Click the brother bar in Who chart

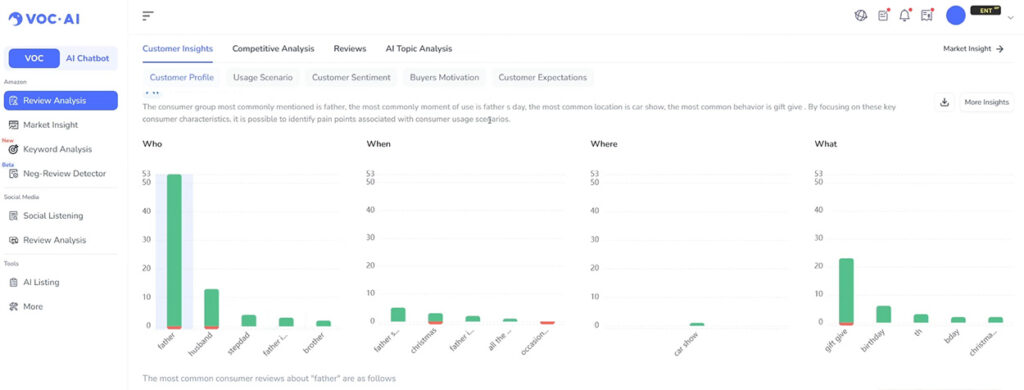tap(324, 324)
